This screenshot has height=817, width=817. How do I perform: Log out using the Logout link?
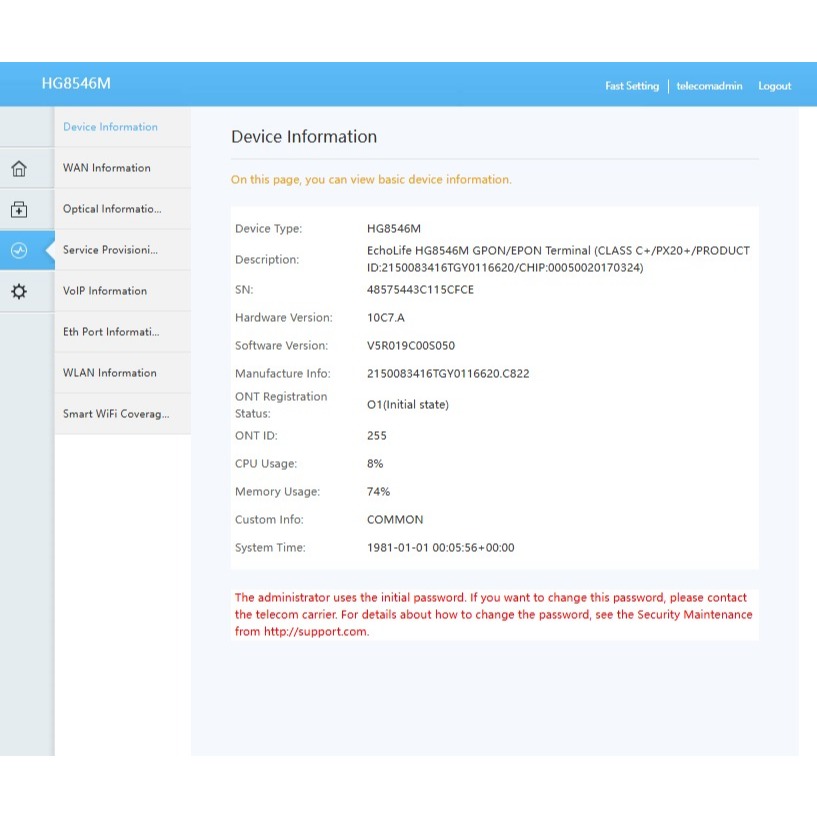774,86
